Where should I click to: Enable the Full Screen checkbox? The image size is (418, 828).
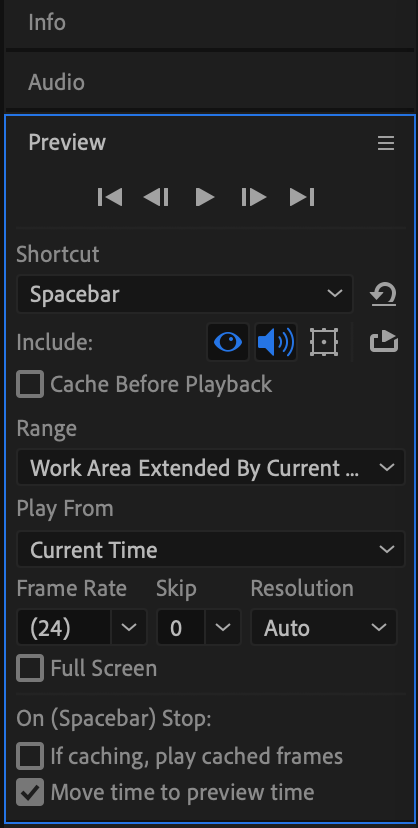pyautogui.click(x=30, y=669)
